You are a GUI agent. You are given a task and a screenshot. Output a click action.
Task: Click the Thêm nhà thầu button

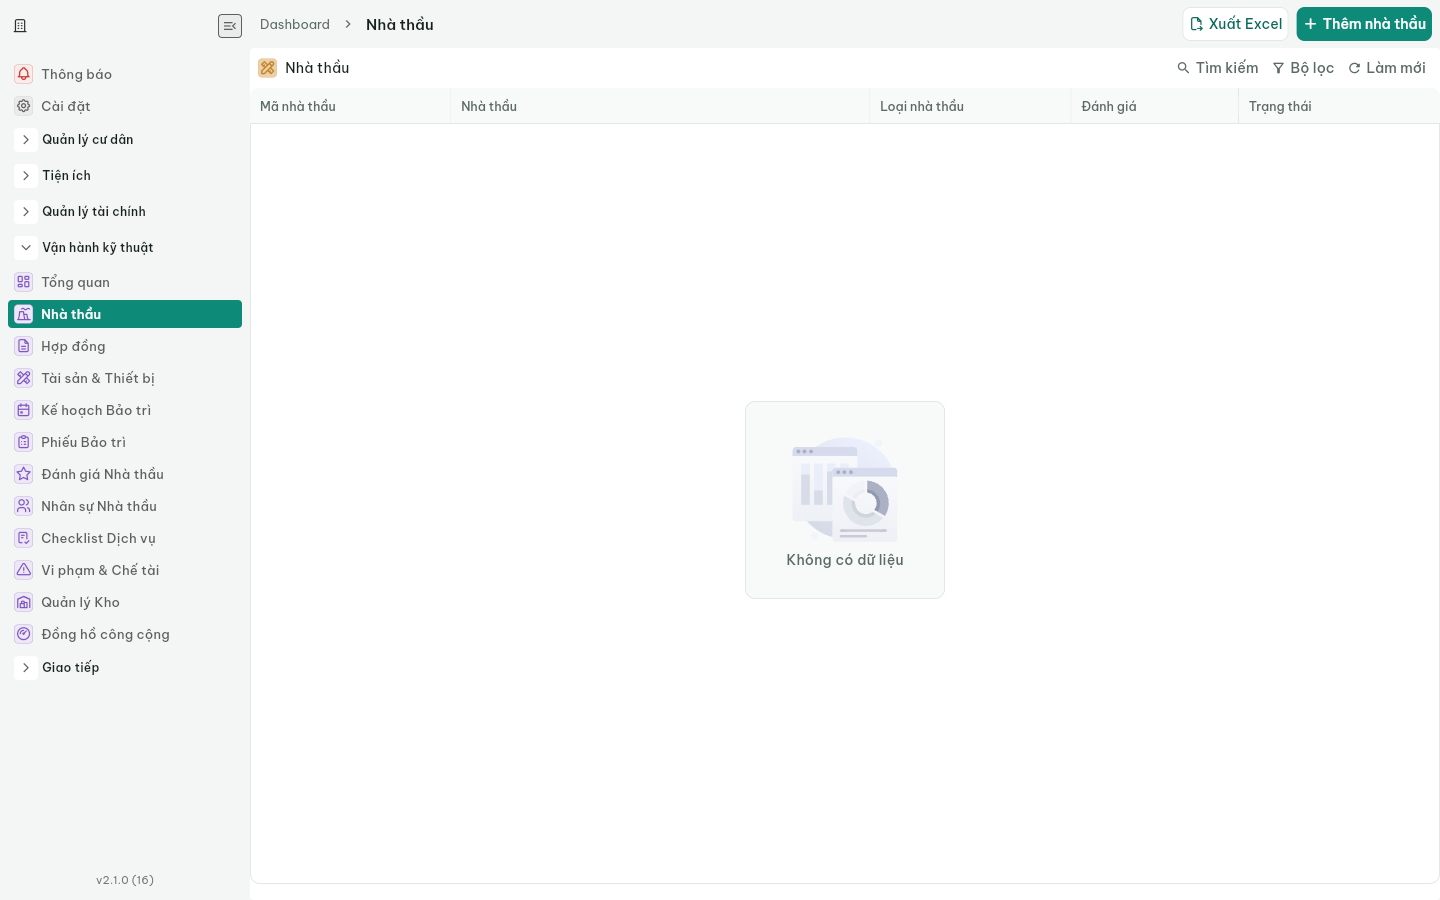click(x=1364, y=24)
